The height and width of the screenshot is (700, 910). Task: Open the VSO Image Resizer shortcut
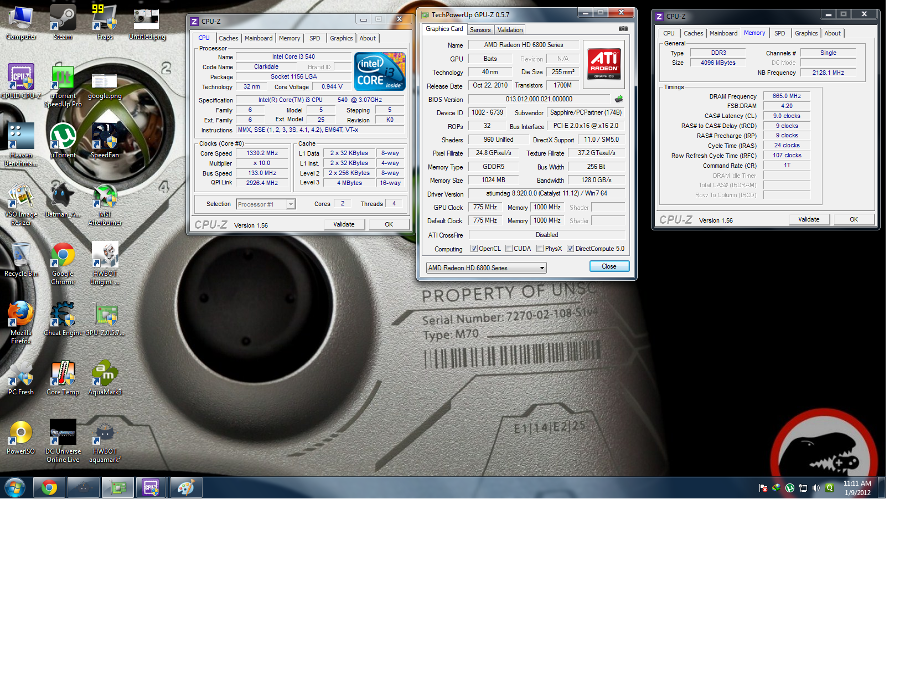coord(21,204)
